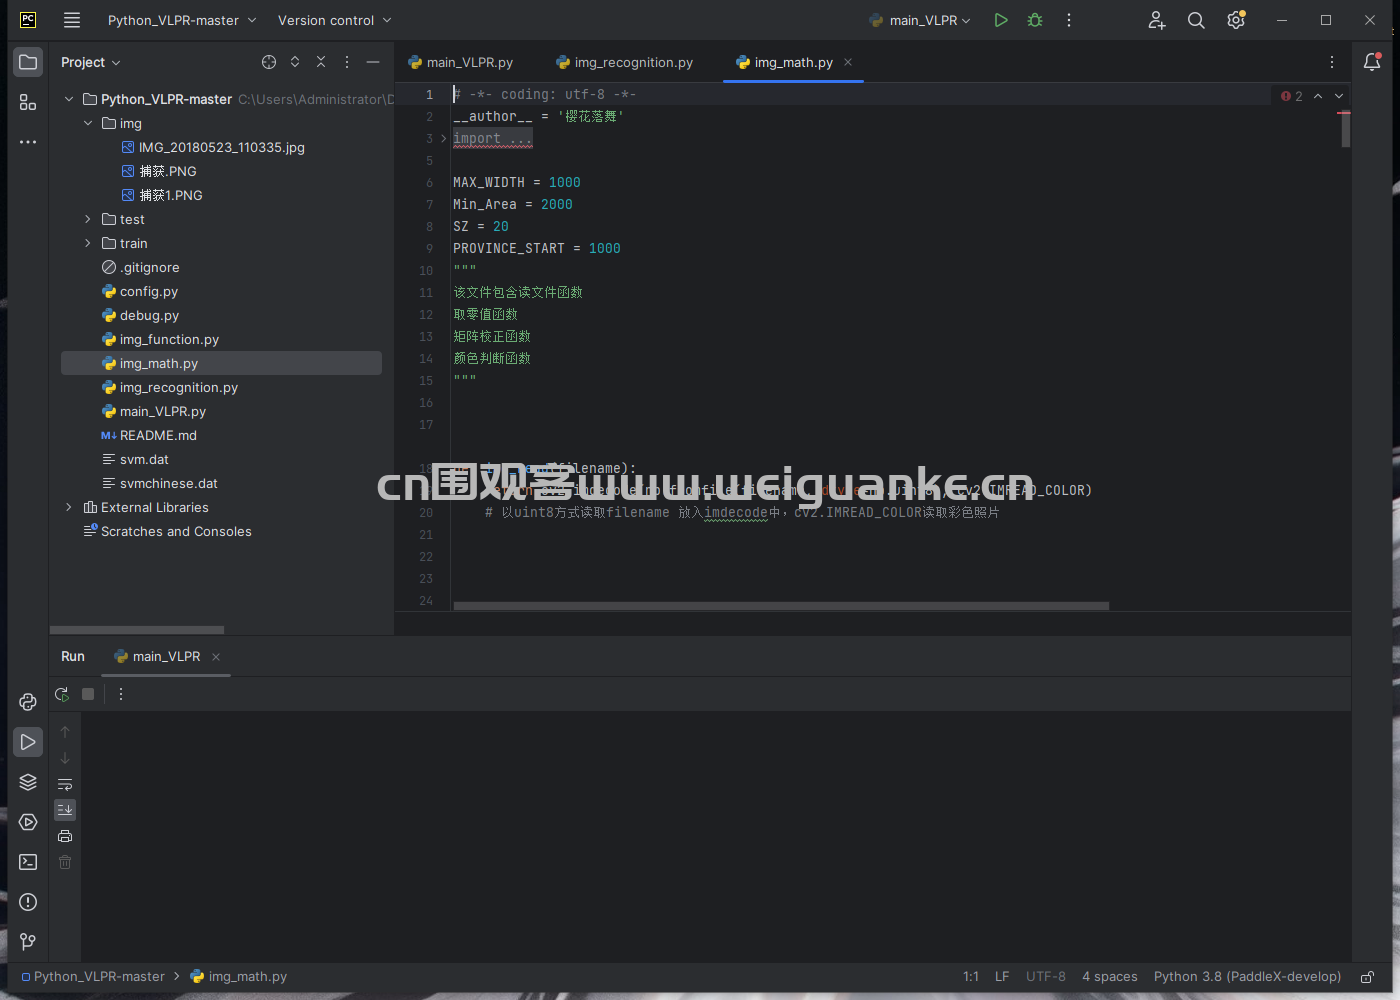Open run toolbar more actions menu
Screen dimensions: 1400x1000
click(x=1069, y=20)
